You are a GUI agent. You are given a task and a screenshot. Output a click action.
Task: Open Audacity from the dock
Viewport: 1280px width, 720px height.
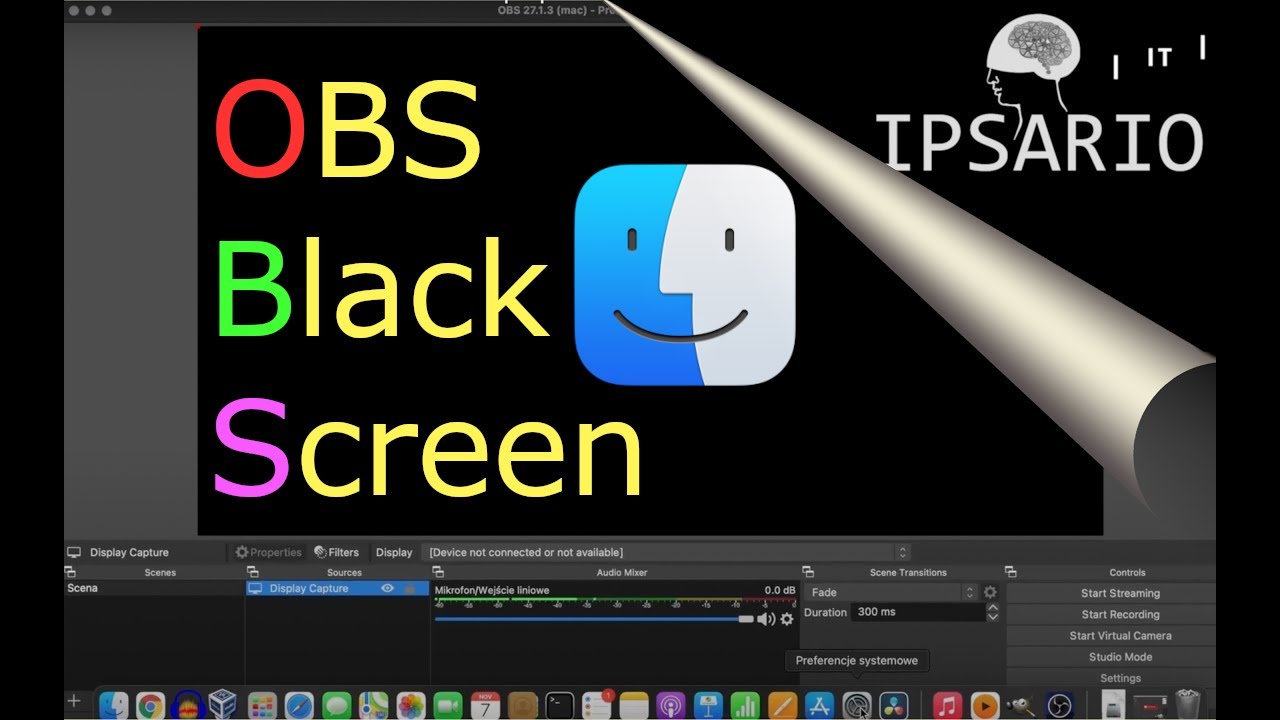(188, 705)
